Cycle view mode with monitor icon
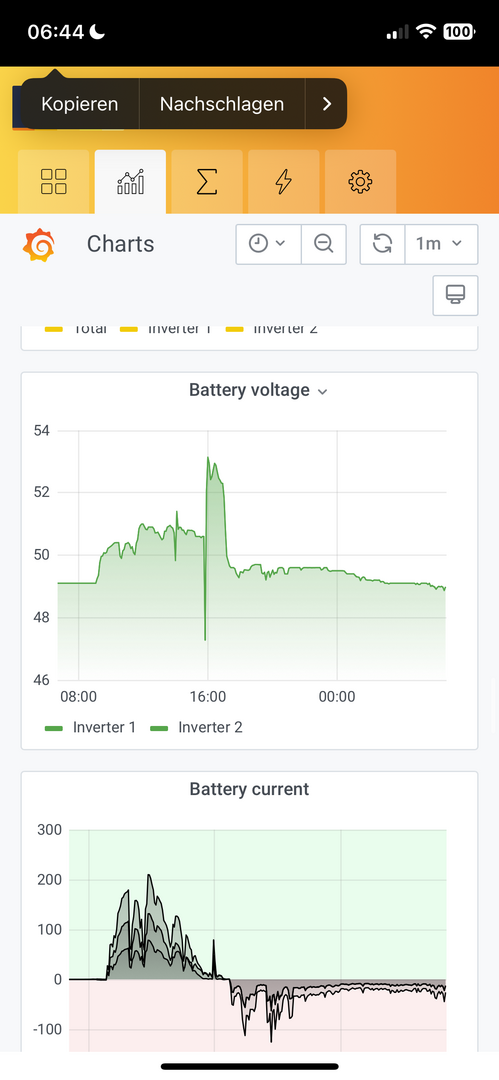 [x=456, y=295]
